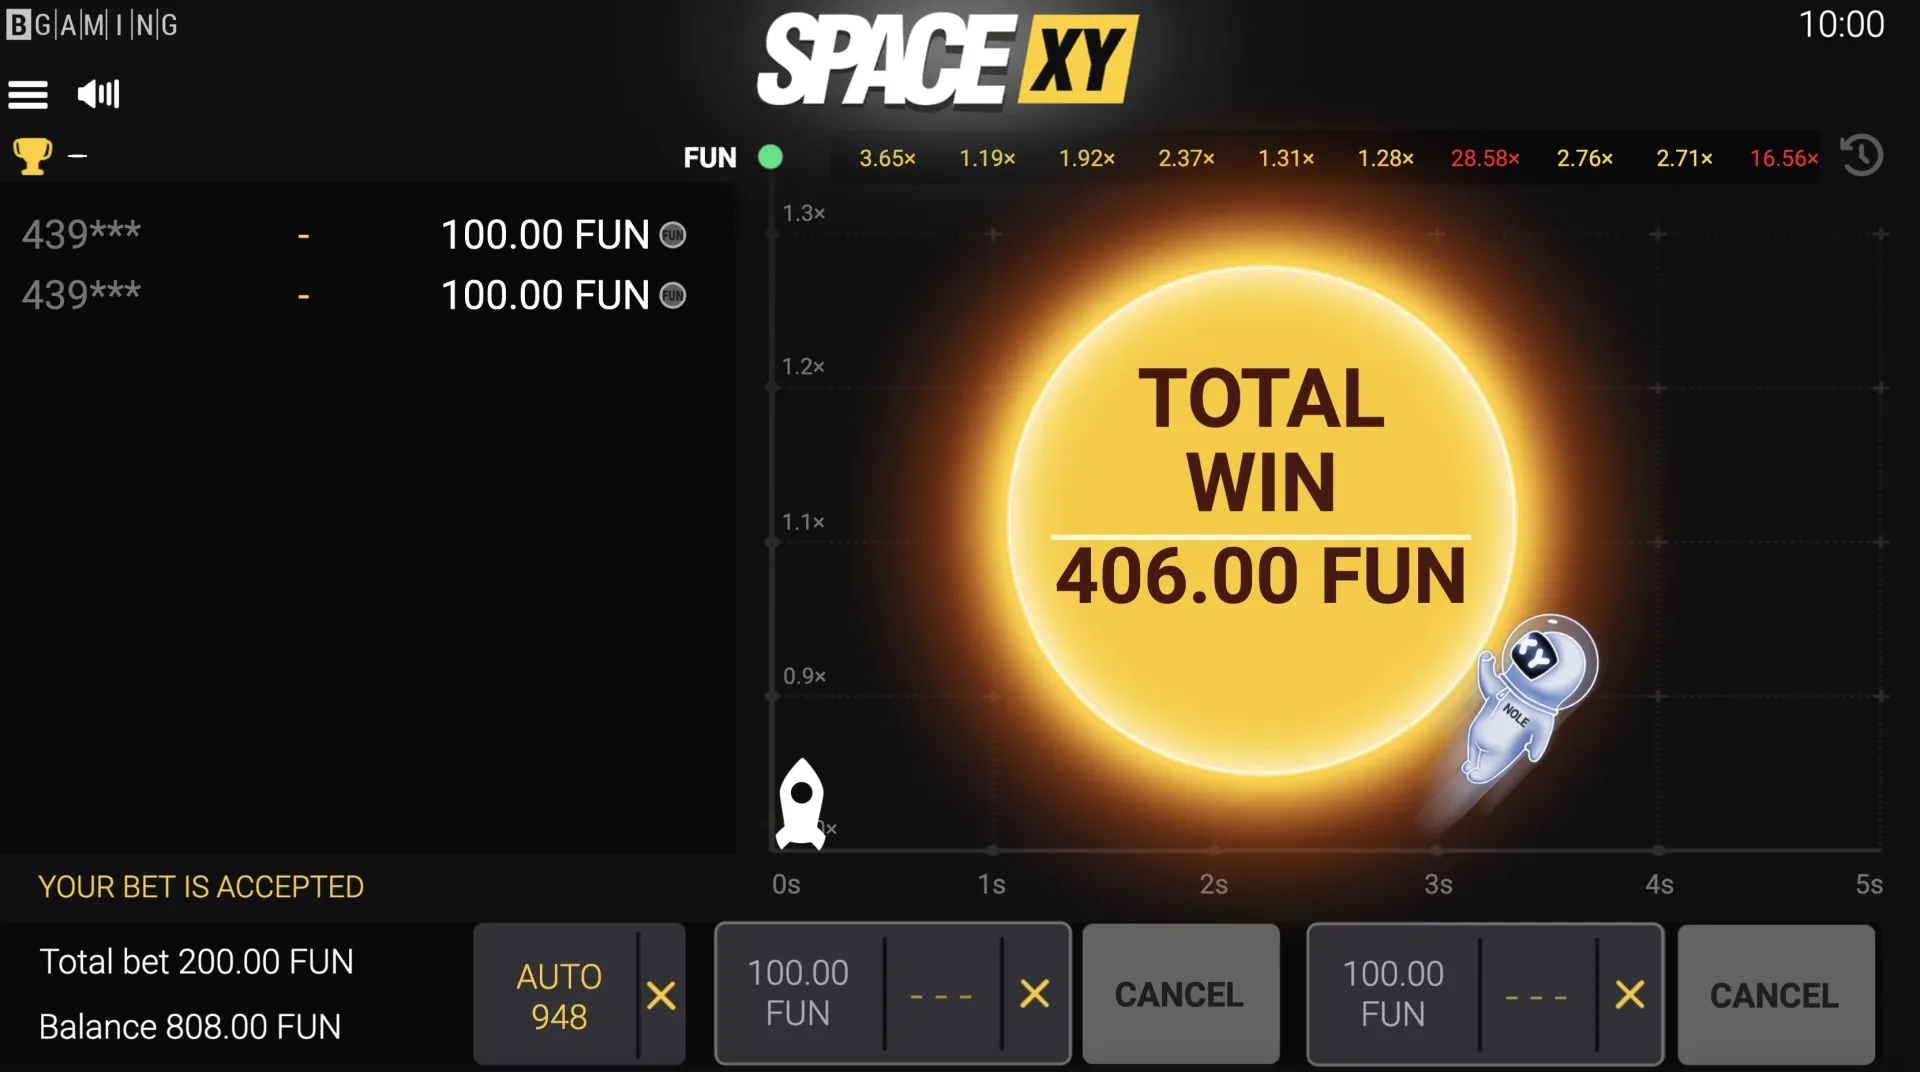This screenshot has width=1920, height=1072.
Task: Select the first 100.00 FUN bet amount
Action: pos(798,993)
